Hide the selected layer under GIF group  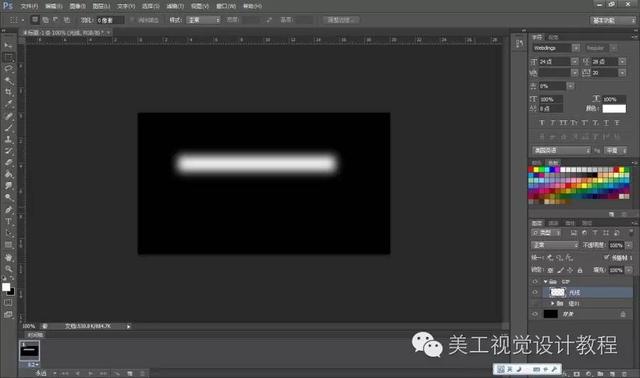tap(535, 292)
